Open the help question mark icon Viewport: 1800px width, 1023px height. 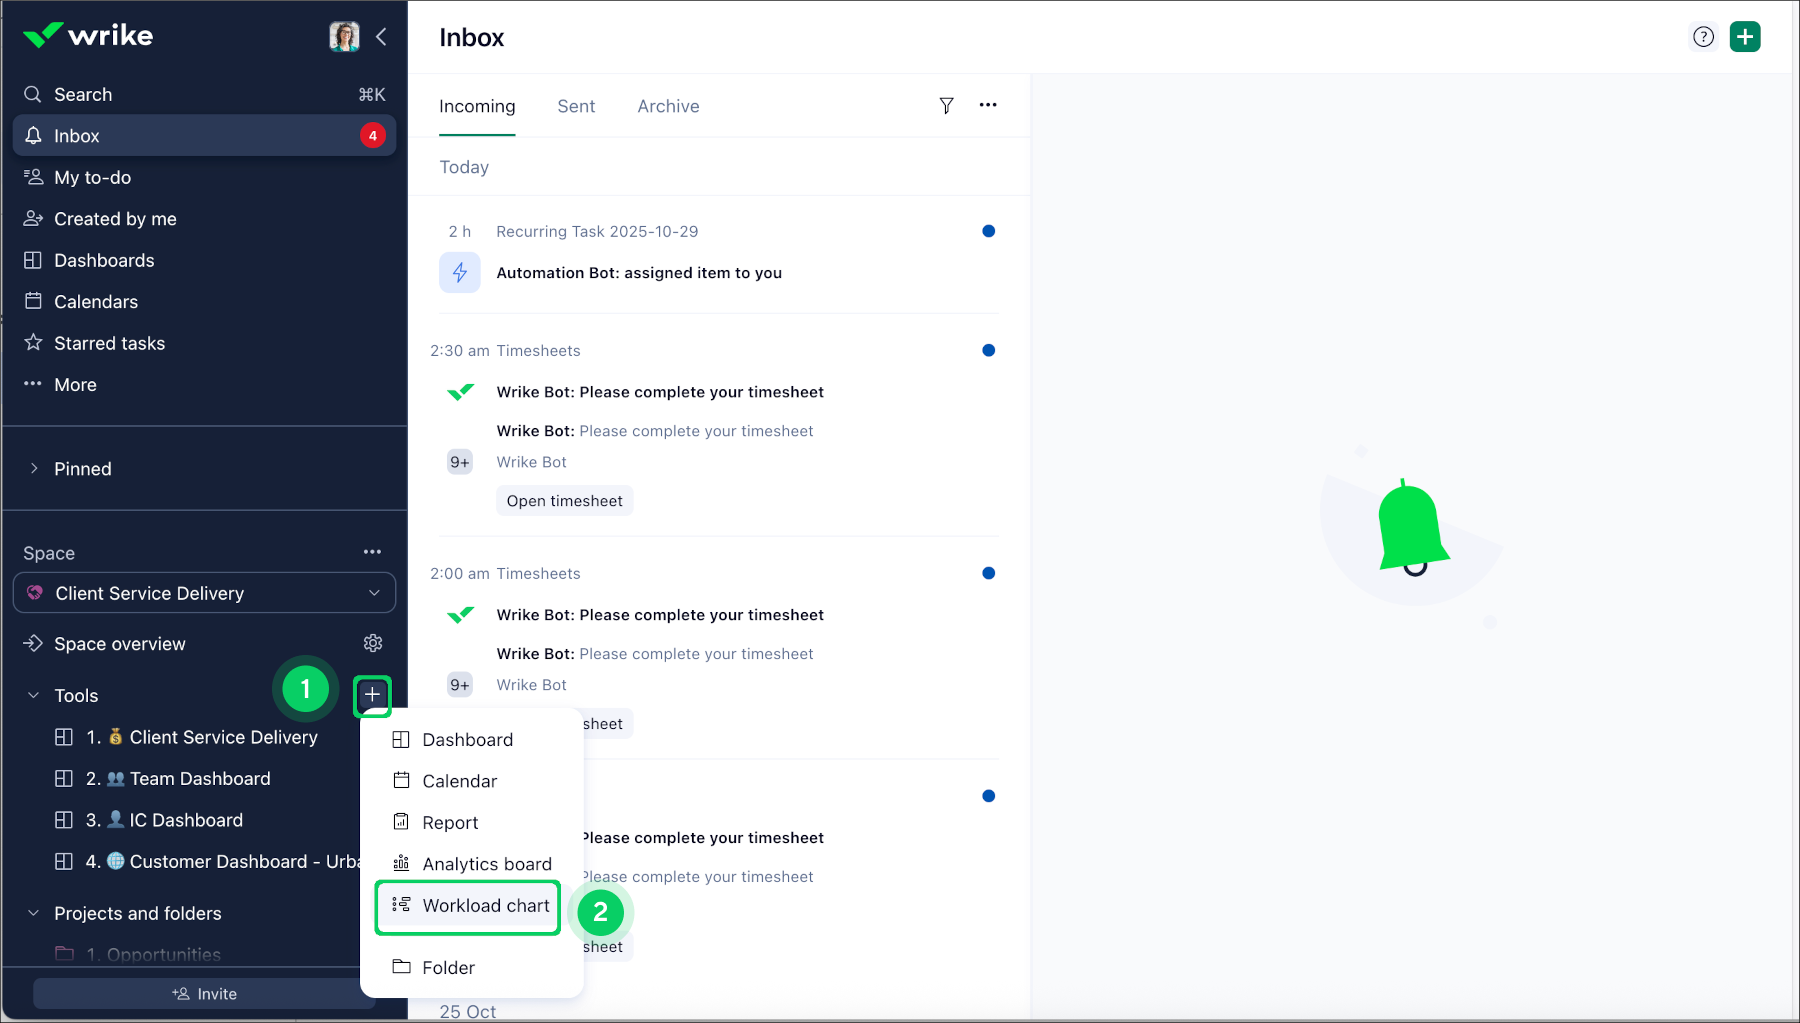[x=1703, y=37]
